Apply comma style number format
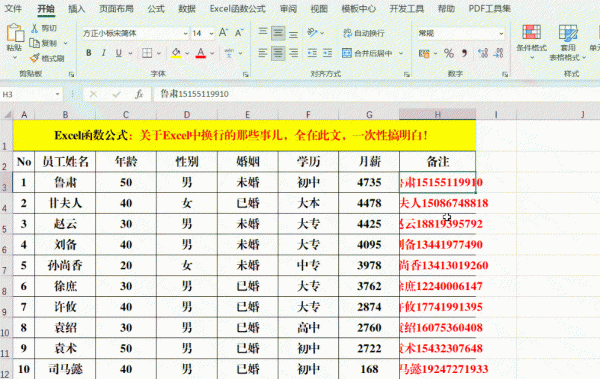This screenshot has width=600, height=379. pos(464,53)
